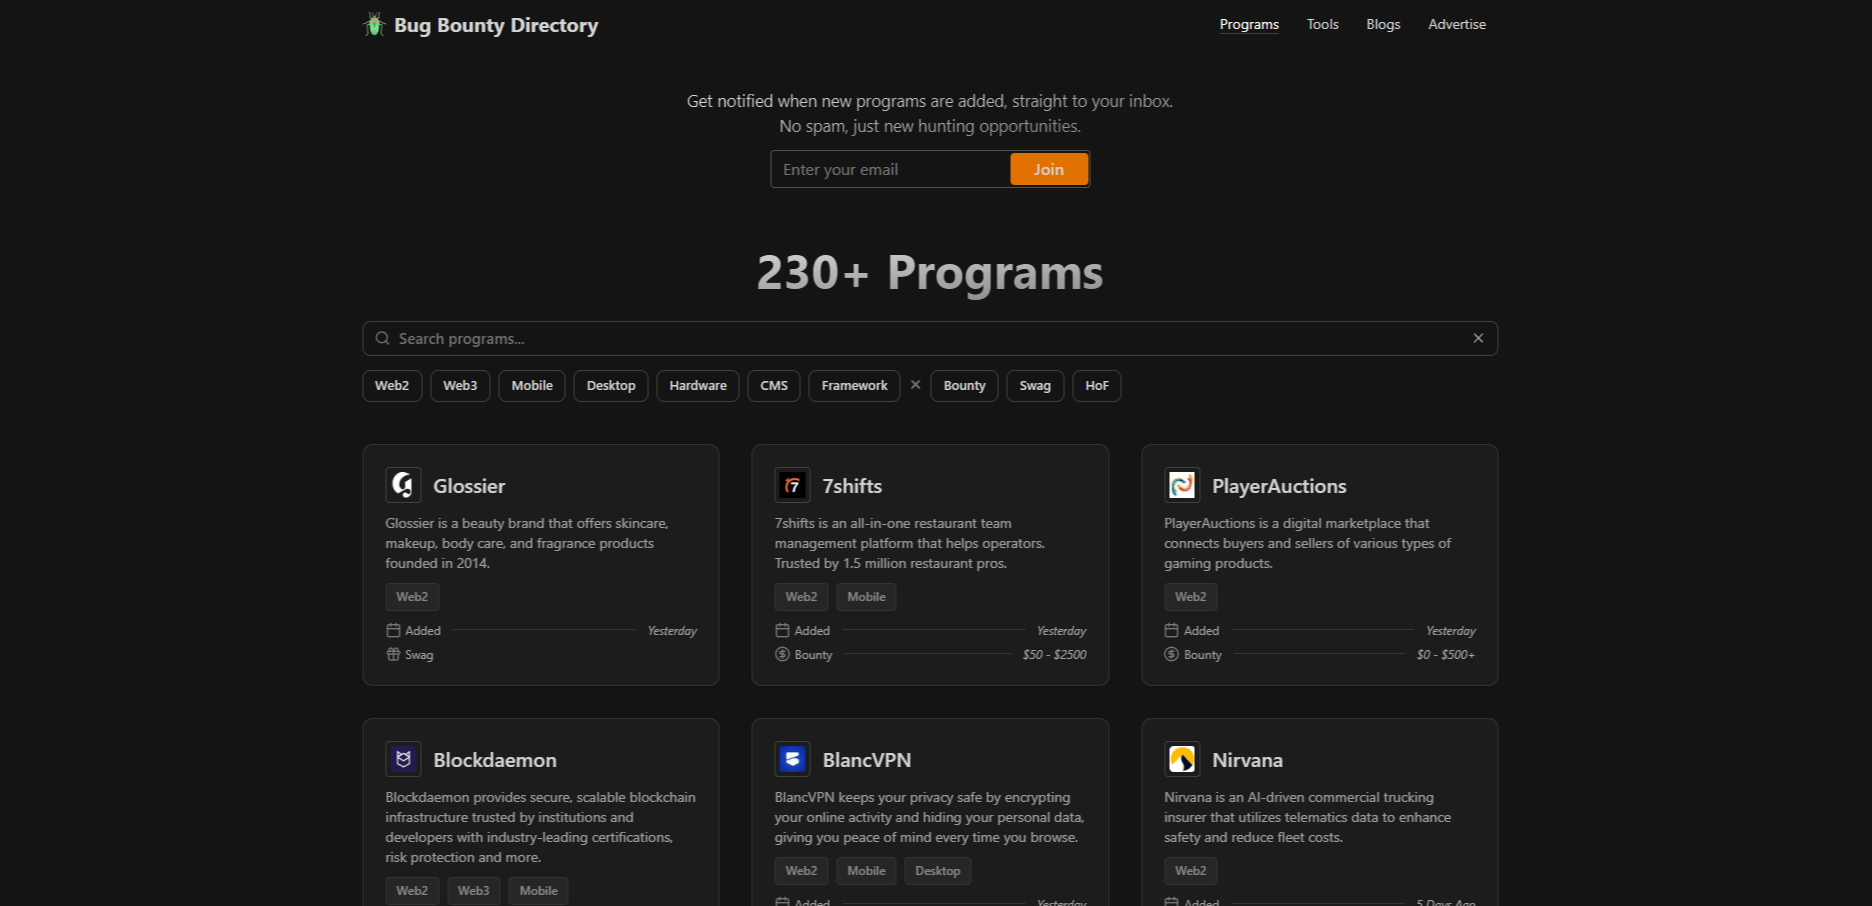Click the orange Join button
1872x906 pixels.
click(x=1048, y=169)
